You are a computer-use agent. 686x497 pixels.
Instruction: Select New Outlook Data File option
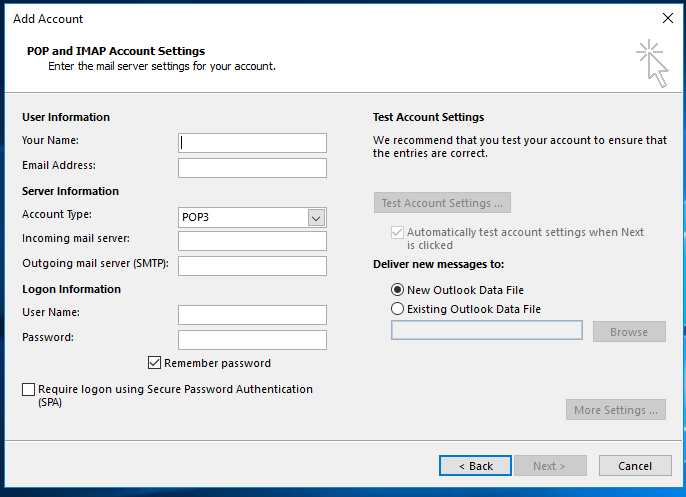click(397, 290)
